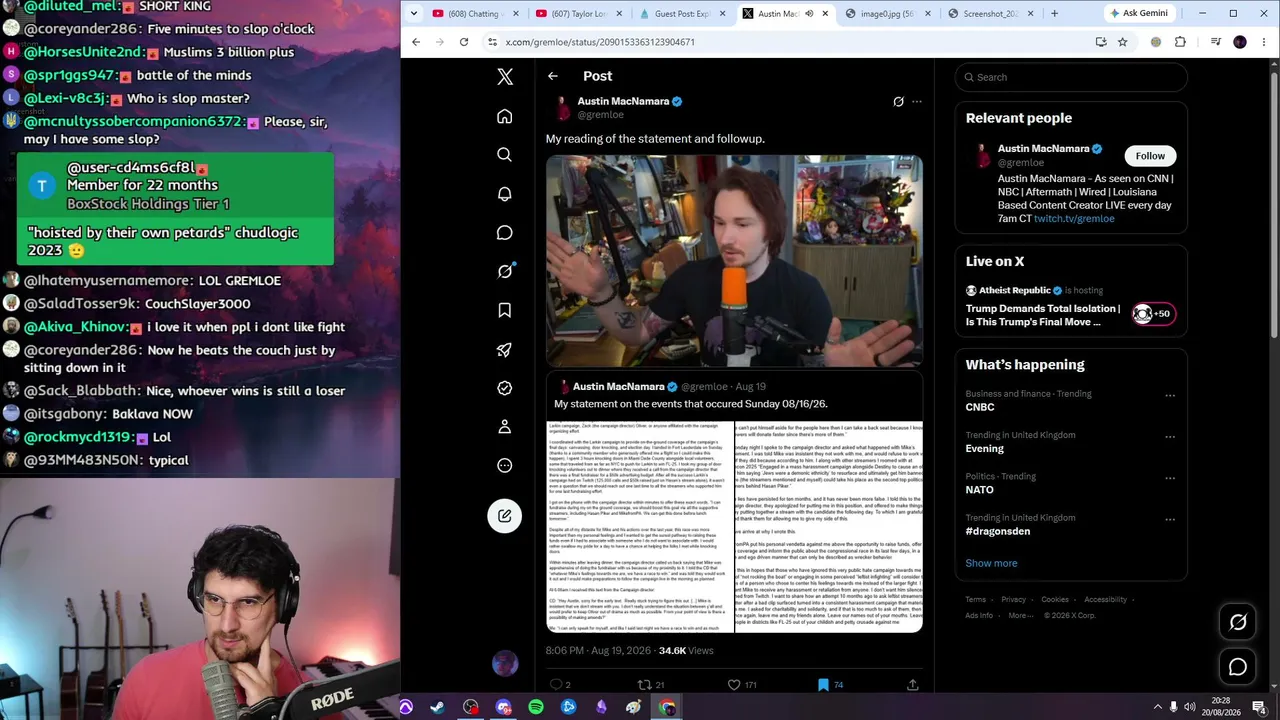Open the More circle in X sidebar
Screen dimensions: 1280x720
click(x=505, y=465)
